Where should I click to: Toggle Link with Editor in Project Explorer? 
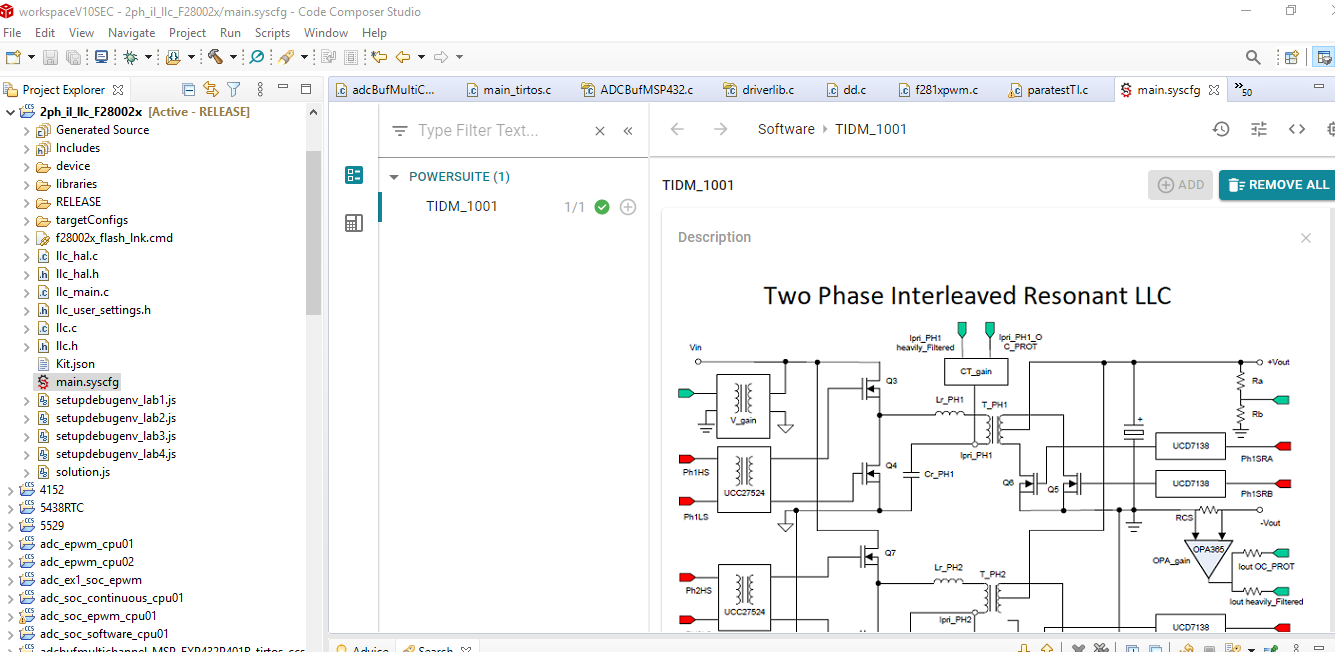coord(211,89)
